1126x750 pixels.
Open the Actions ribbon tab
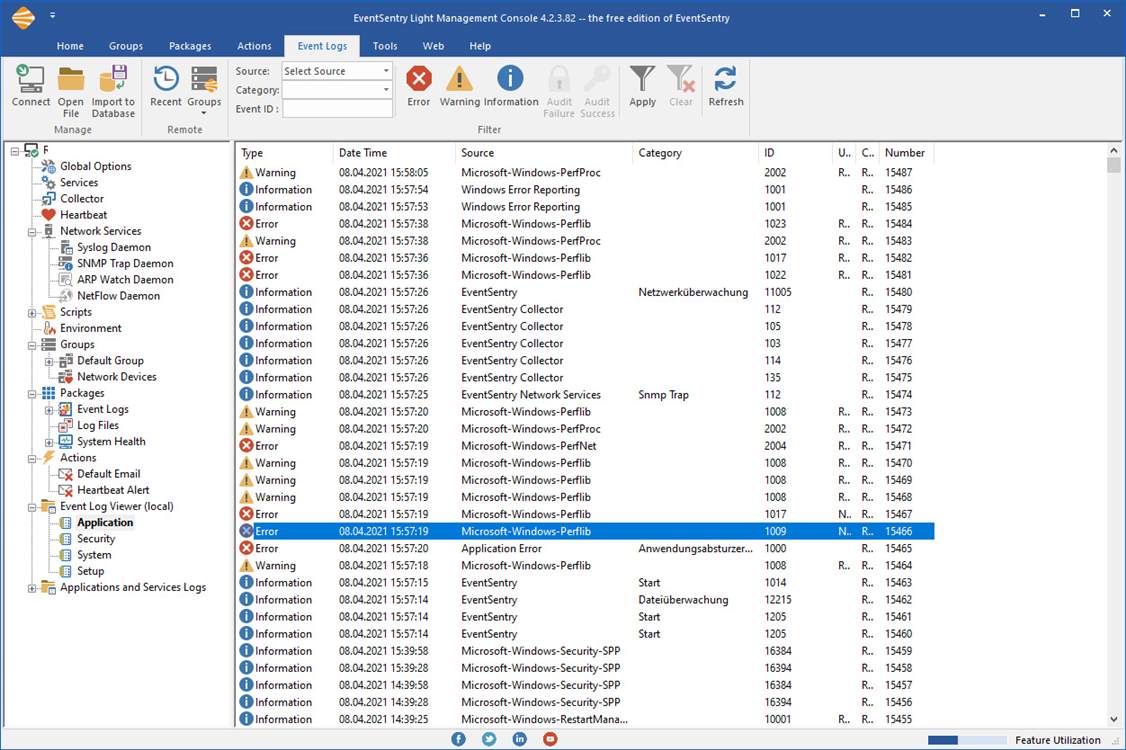pyautogui.click(x=254, y=46)
